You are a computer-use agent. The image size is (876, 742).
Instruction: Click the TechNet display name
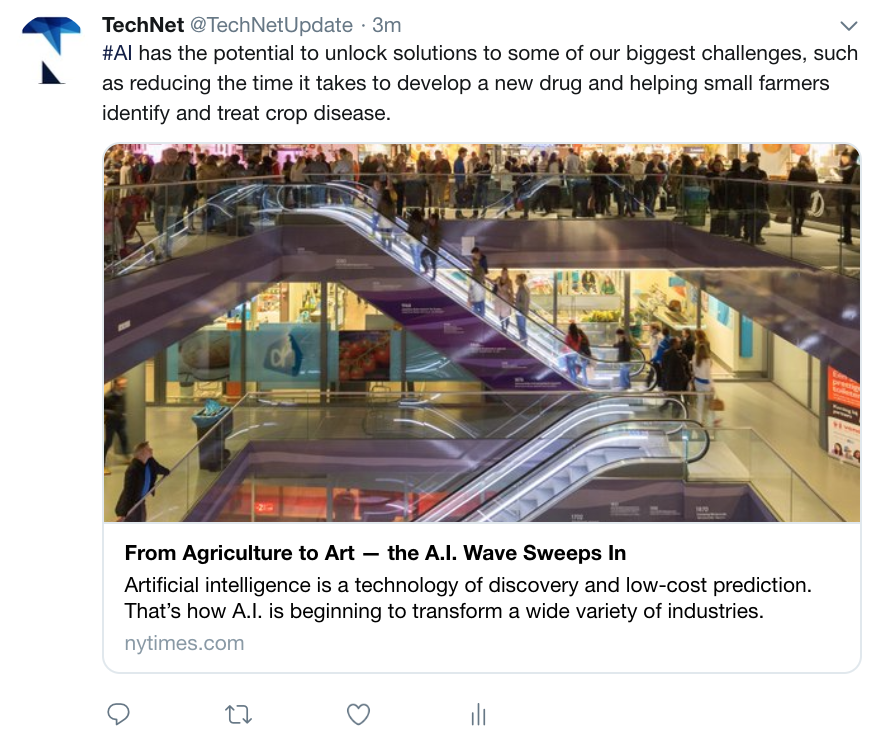tap(143, 25)
